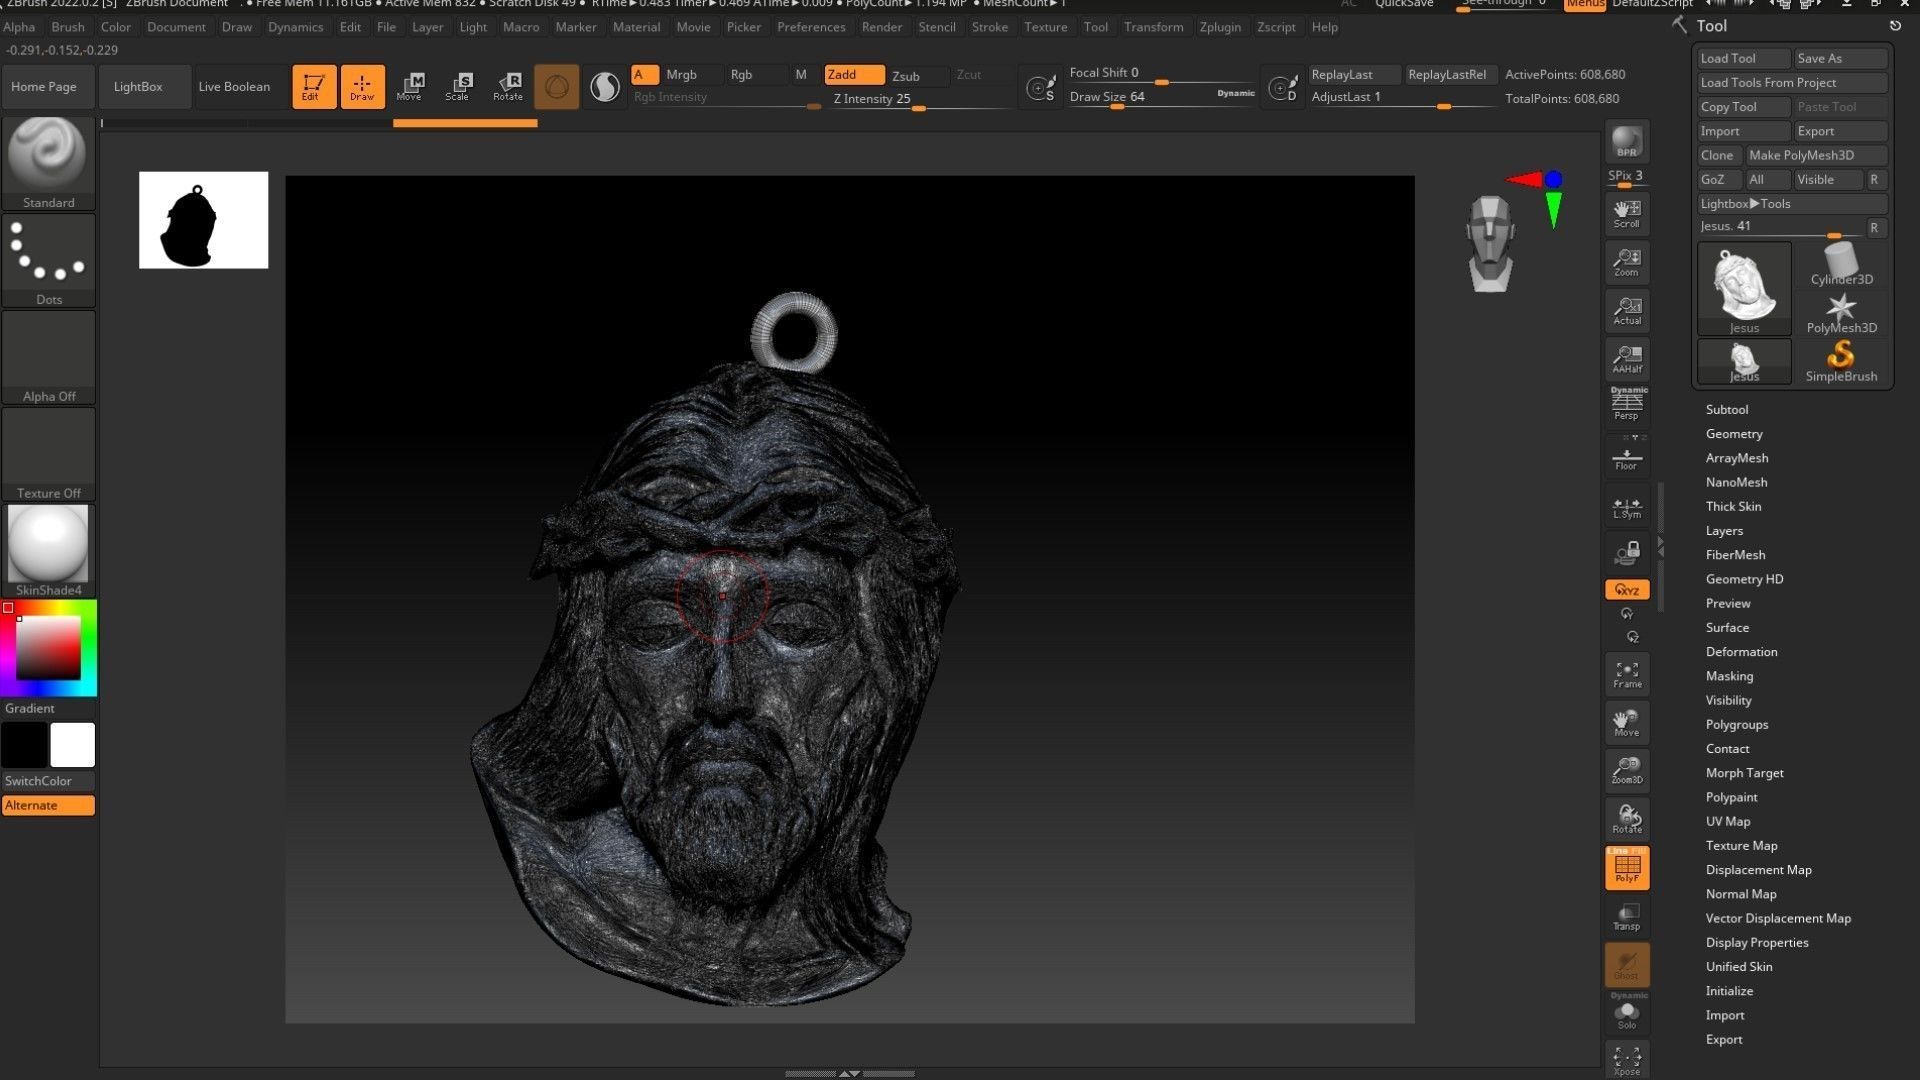Click the Actual size icon
The width and height of the screenshot is (1920, 1080).
(1627, 310)
